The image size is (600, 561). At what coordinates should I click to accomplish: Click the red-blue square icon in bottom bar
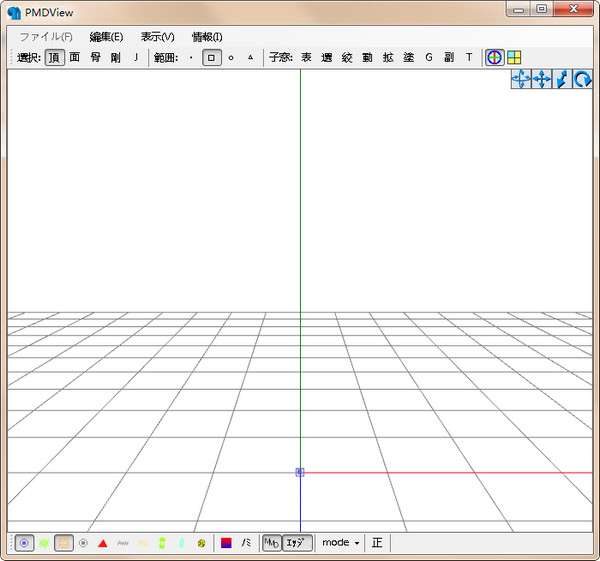(226, 543)
